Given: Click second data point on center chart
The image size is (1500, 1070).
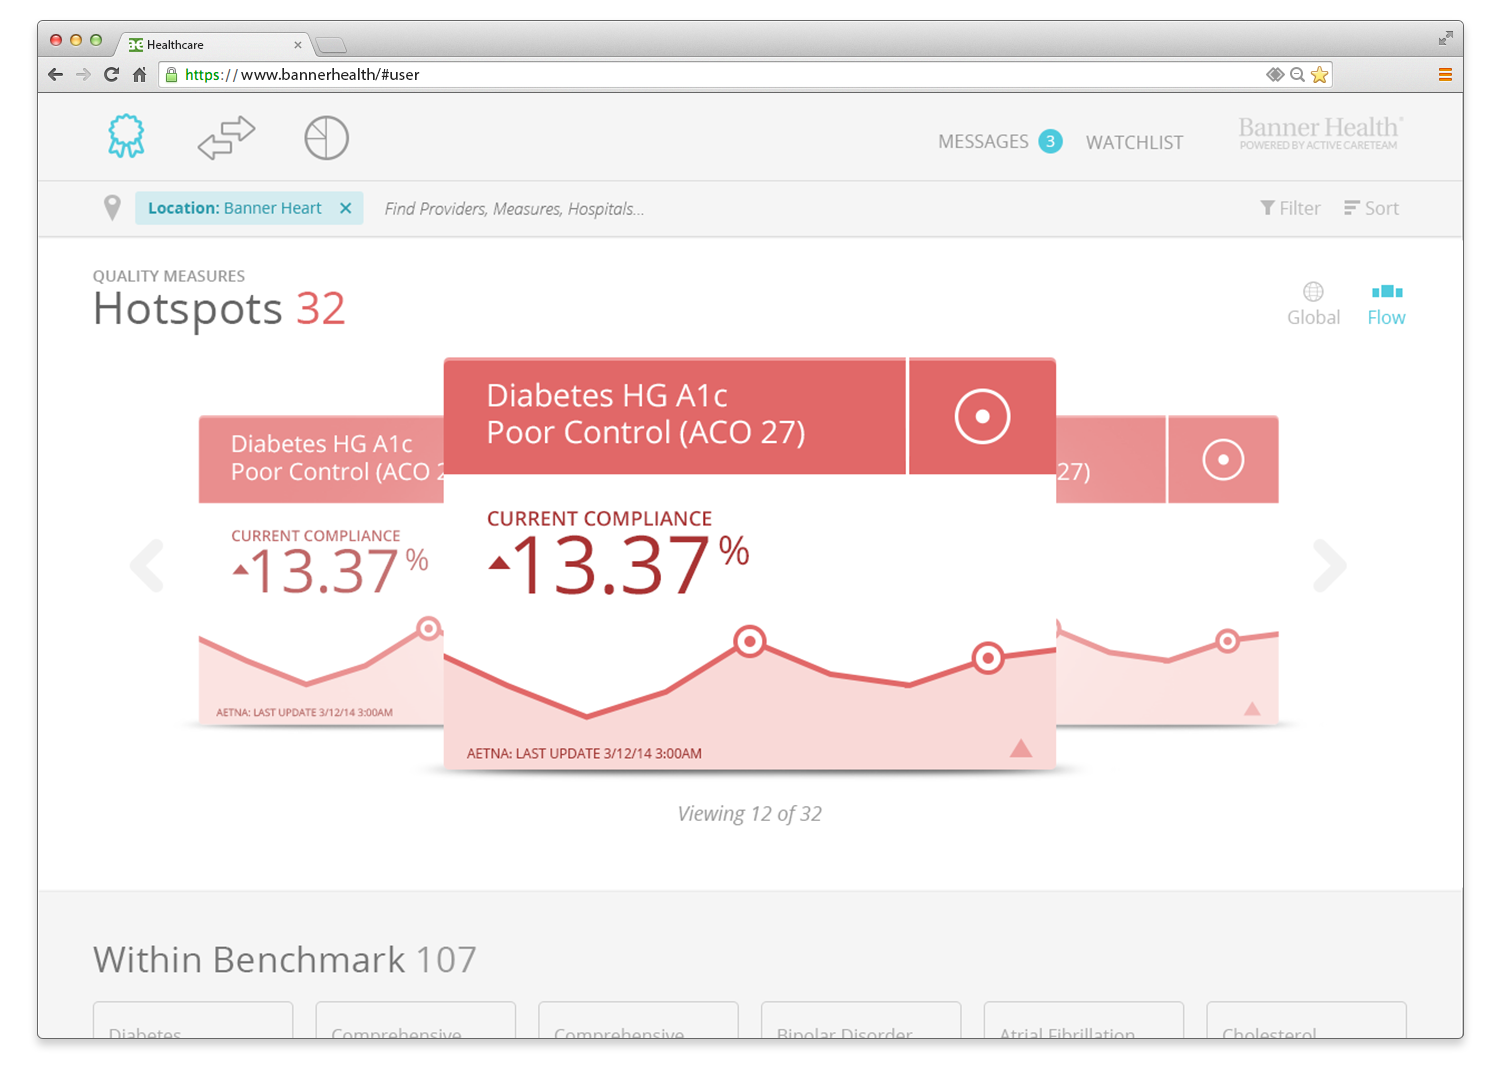Looking at the screenshot, I should click(x=988, y=658).
